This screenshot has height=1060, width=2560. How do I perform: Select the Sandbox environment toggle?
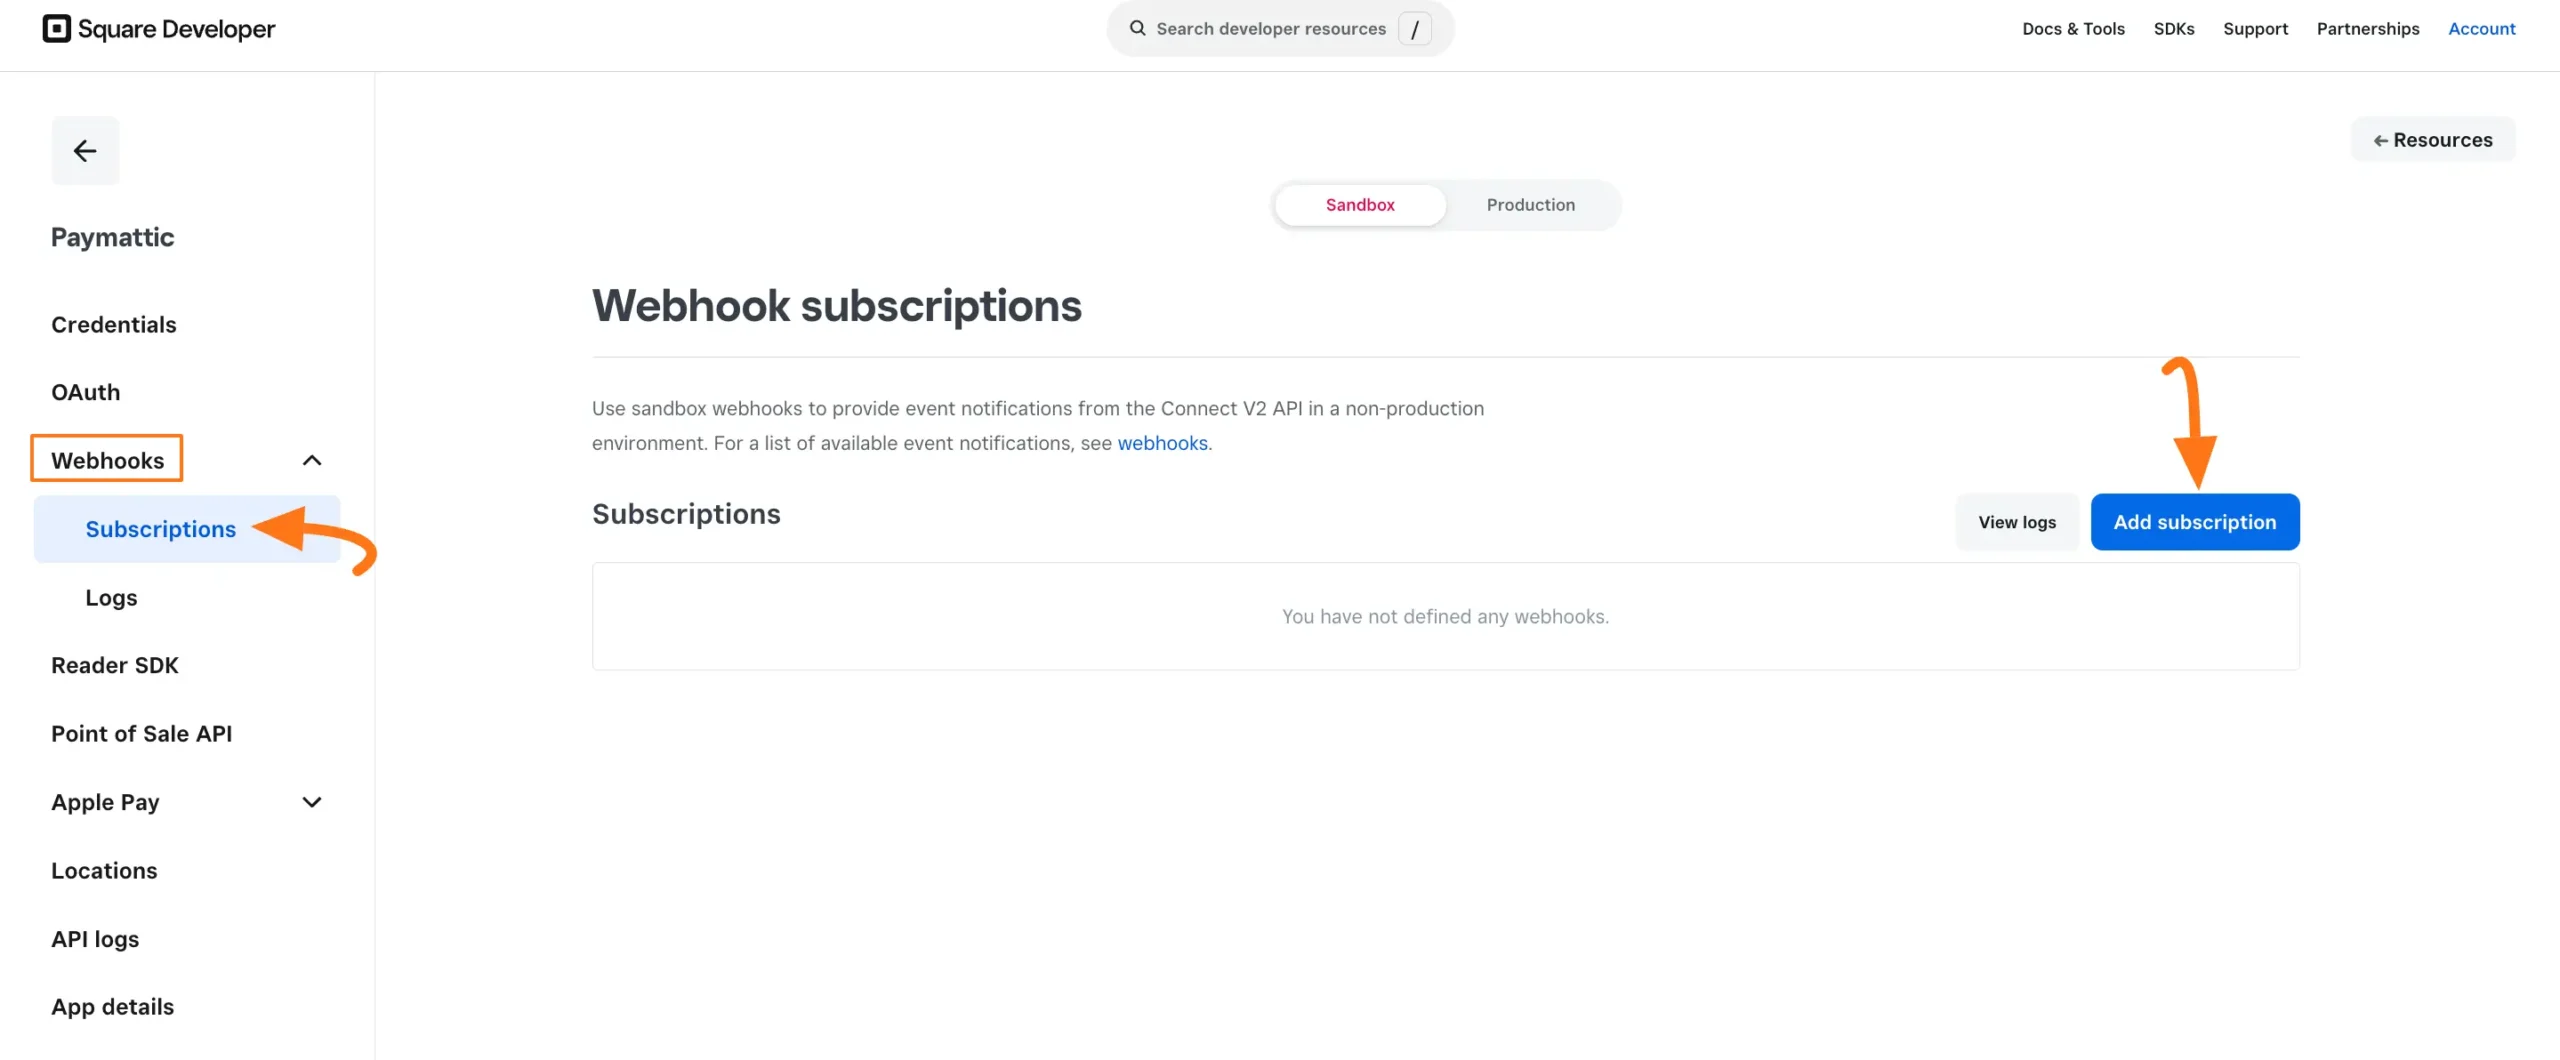1359,204
